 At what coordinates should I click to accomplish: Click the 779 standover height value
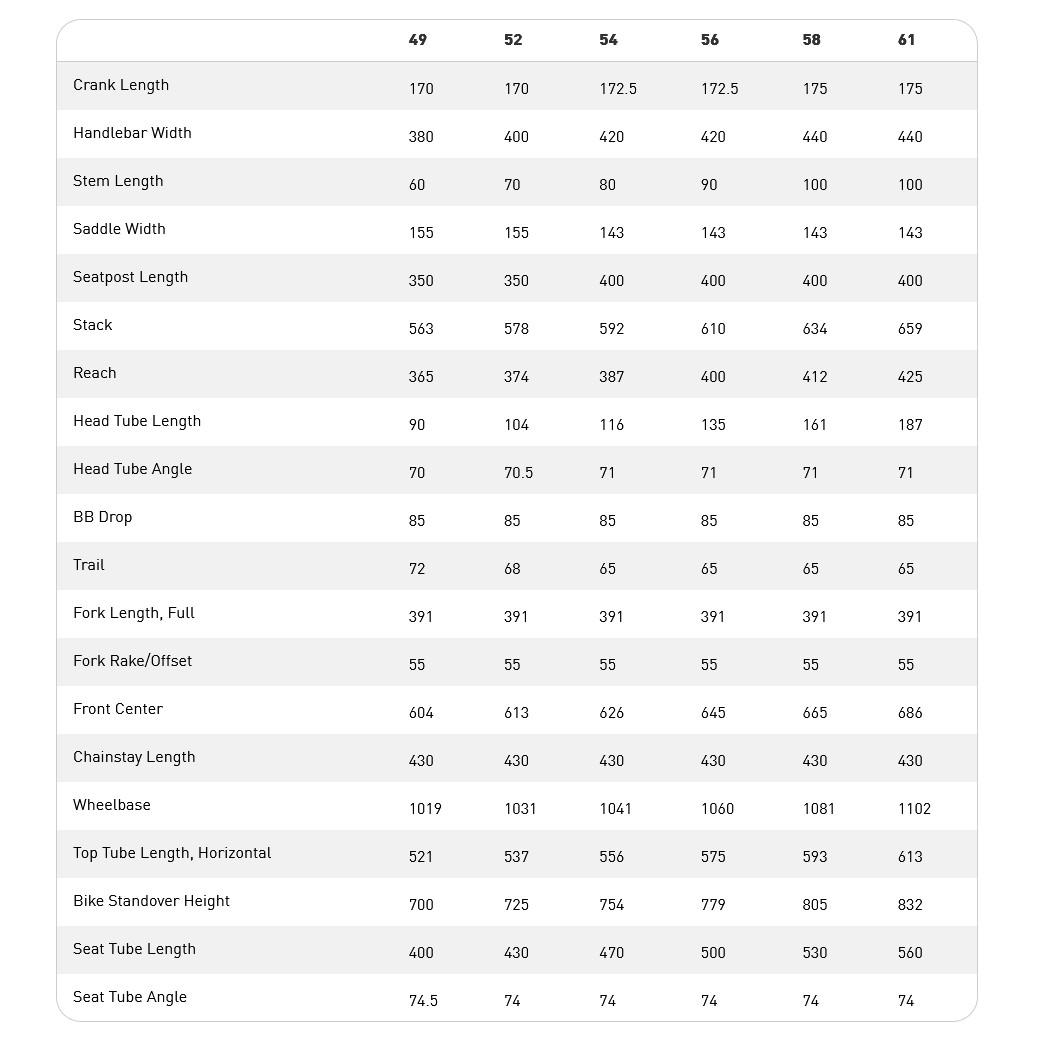(713, 905)
